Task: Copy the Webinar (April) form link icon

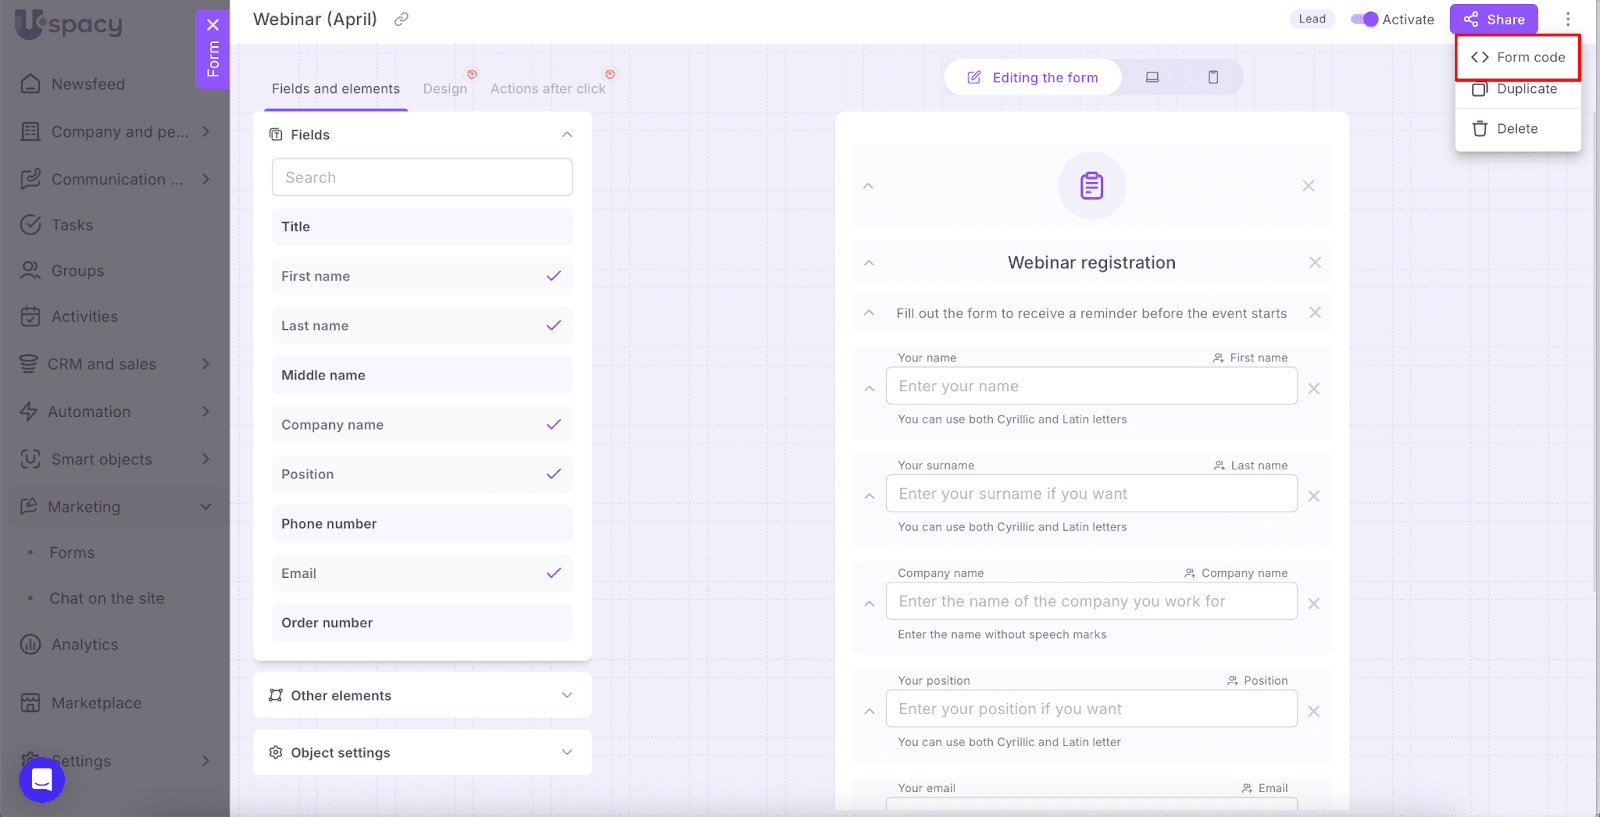Action: [401, 19]
